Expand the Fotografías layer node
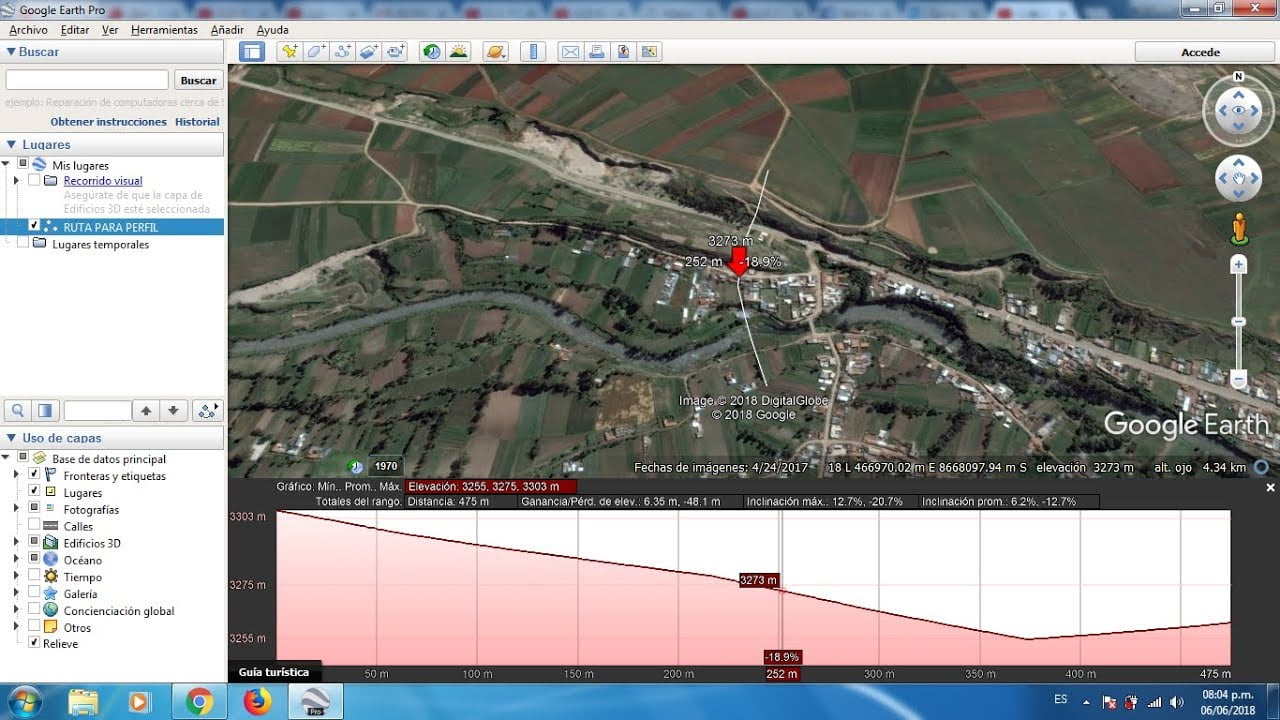 coord(16,509)
